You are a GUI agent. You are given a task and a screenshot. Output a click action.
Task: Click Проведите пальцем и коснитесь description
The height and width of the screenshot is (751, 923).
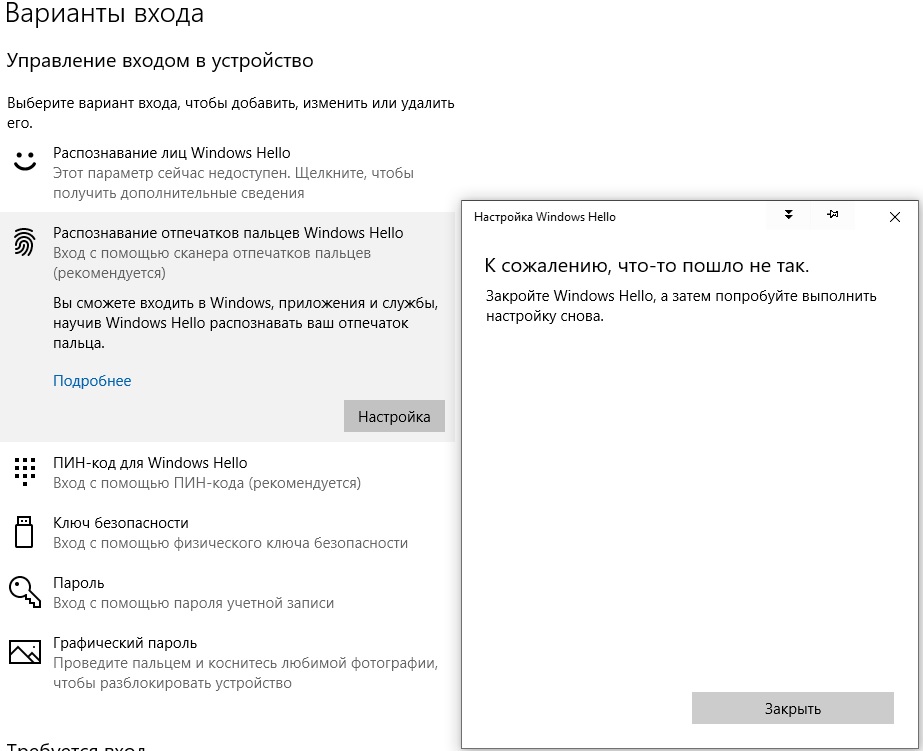tap(245, 673)
